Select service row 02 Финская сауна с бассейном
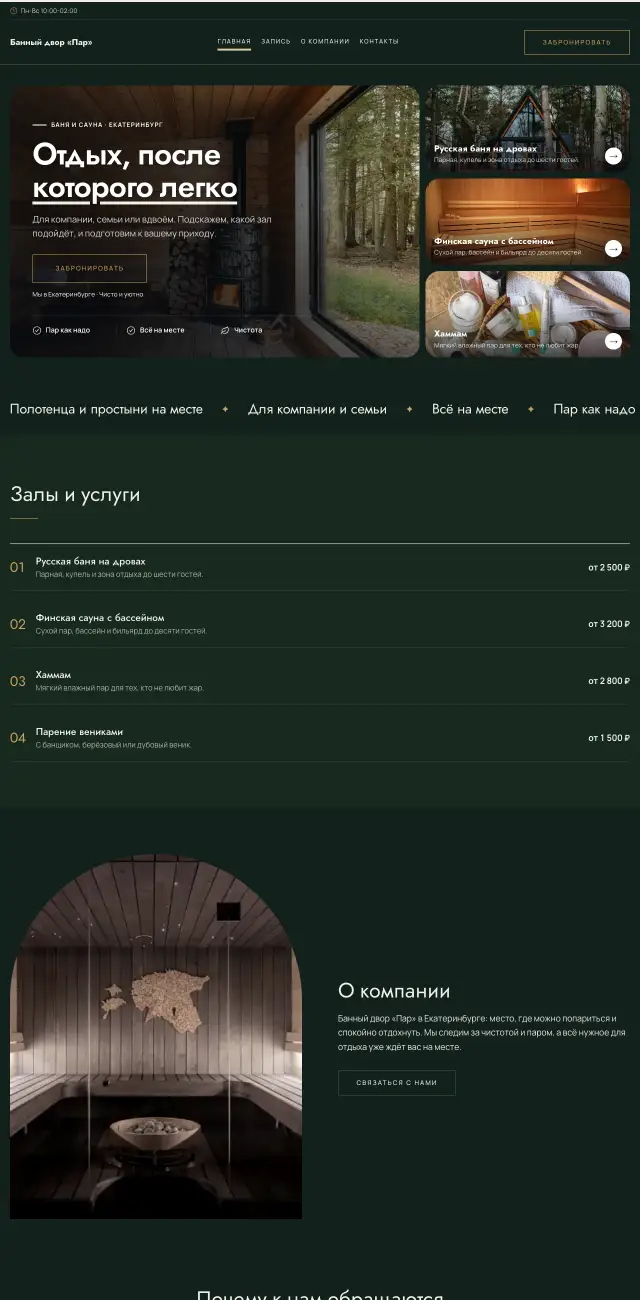Image resolution: width=640 pixels, height=1300 pixels. point(320,624)
